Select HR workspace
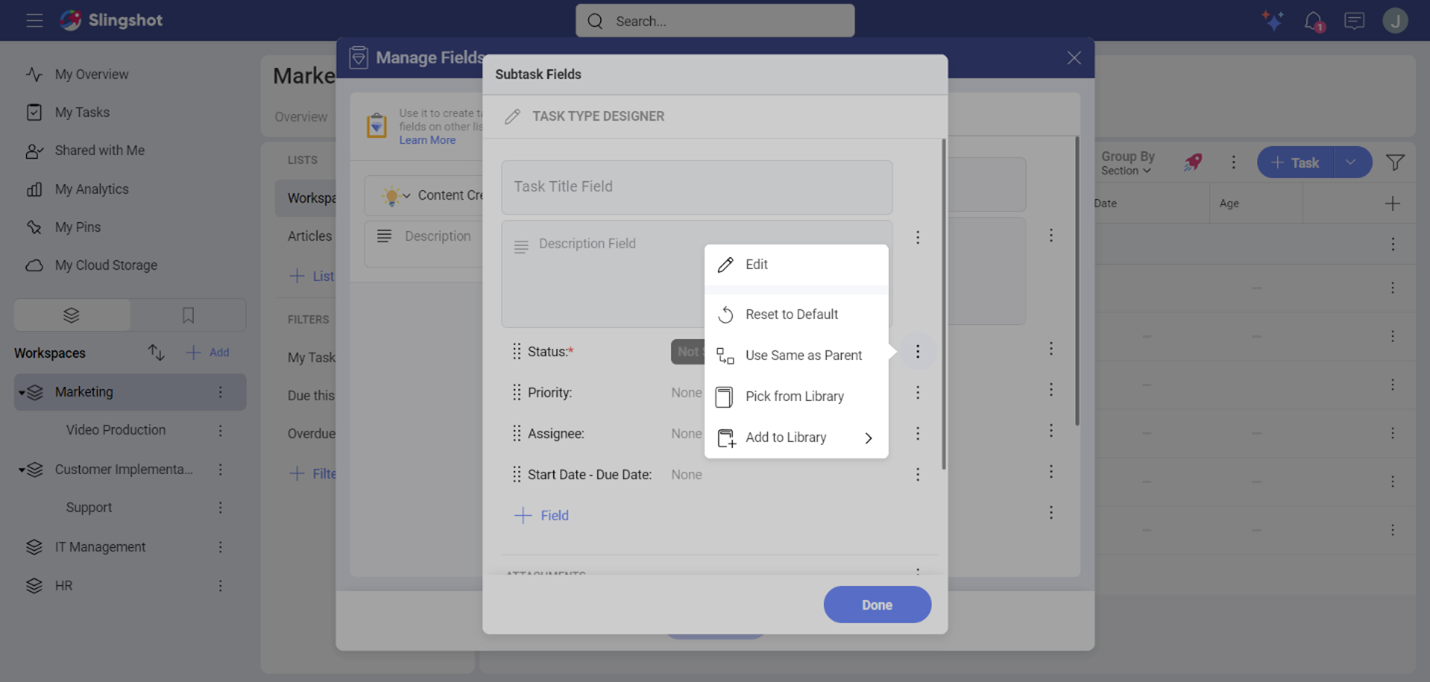This screenshot has width=1430, height=682. 63,586
